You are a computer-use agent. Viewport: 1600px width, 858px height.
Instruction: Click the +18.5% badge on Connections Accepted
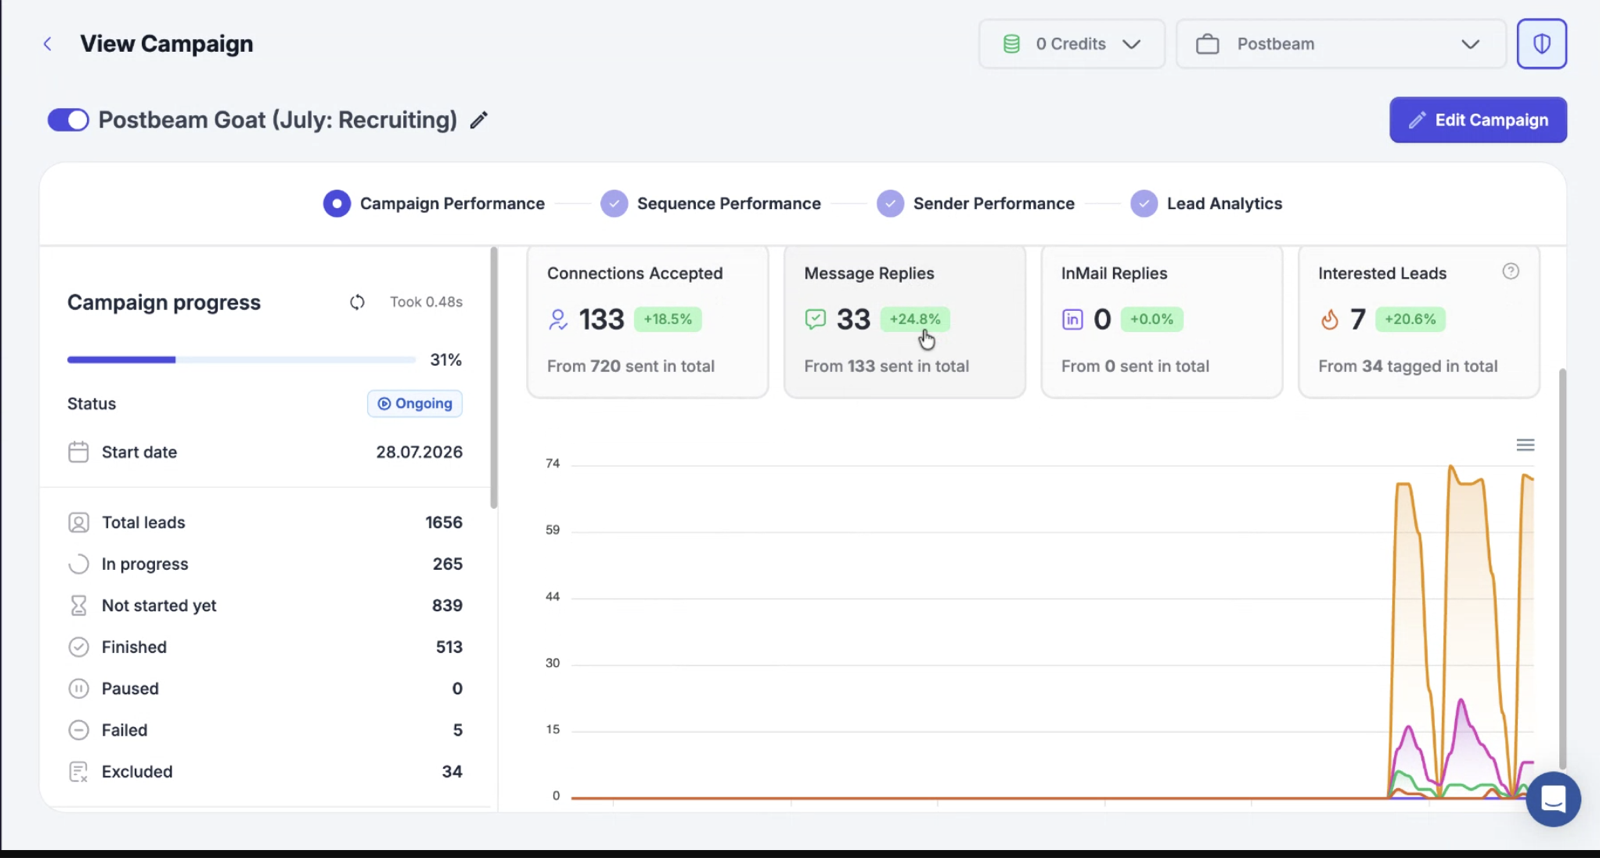tap(668, 319)
